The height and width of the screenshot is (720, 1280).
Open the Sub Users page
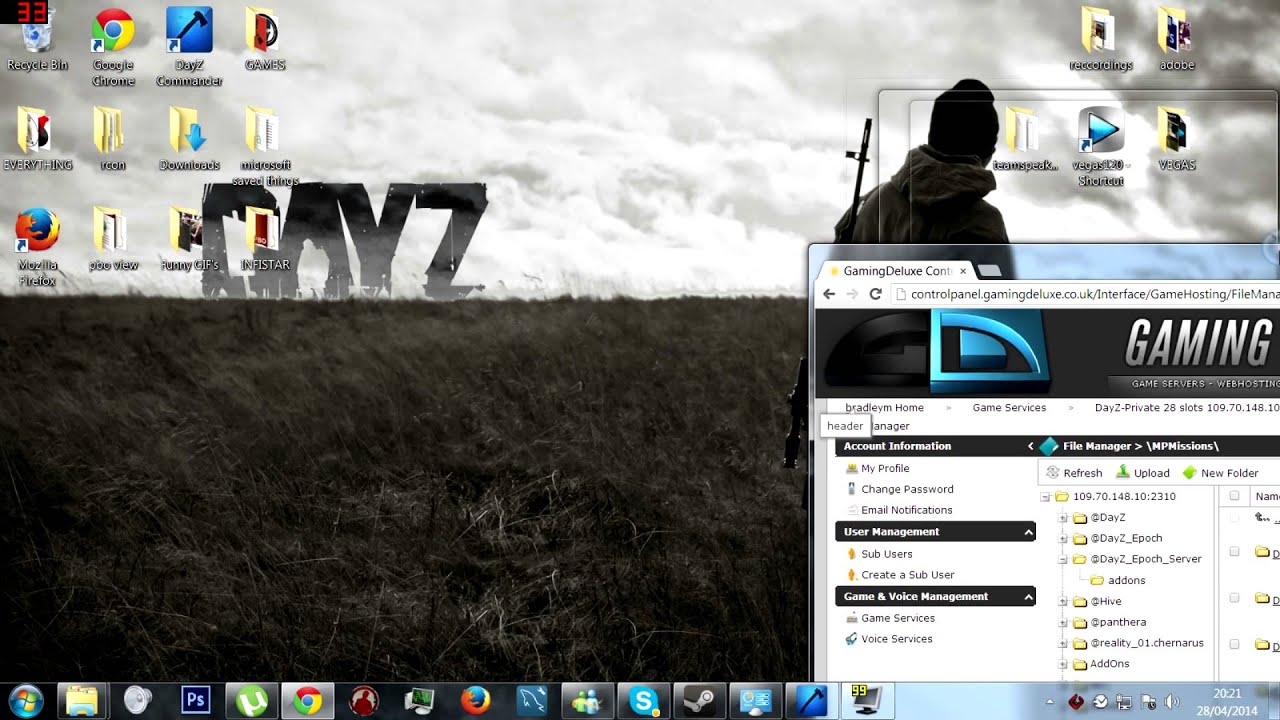886,554
